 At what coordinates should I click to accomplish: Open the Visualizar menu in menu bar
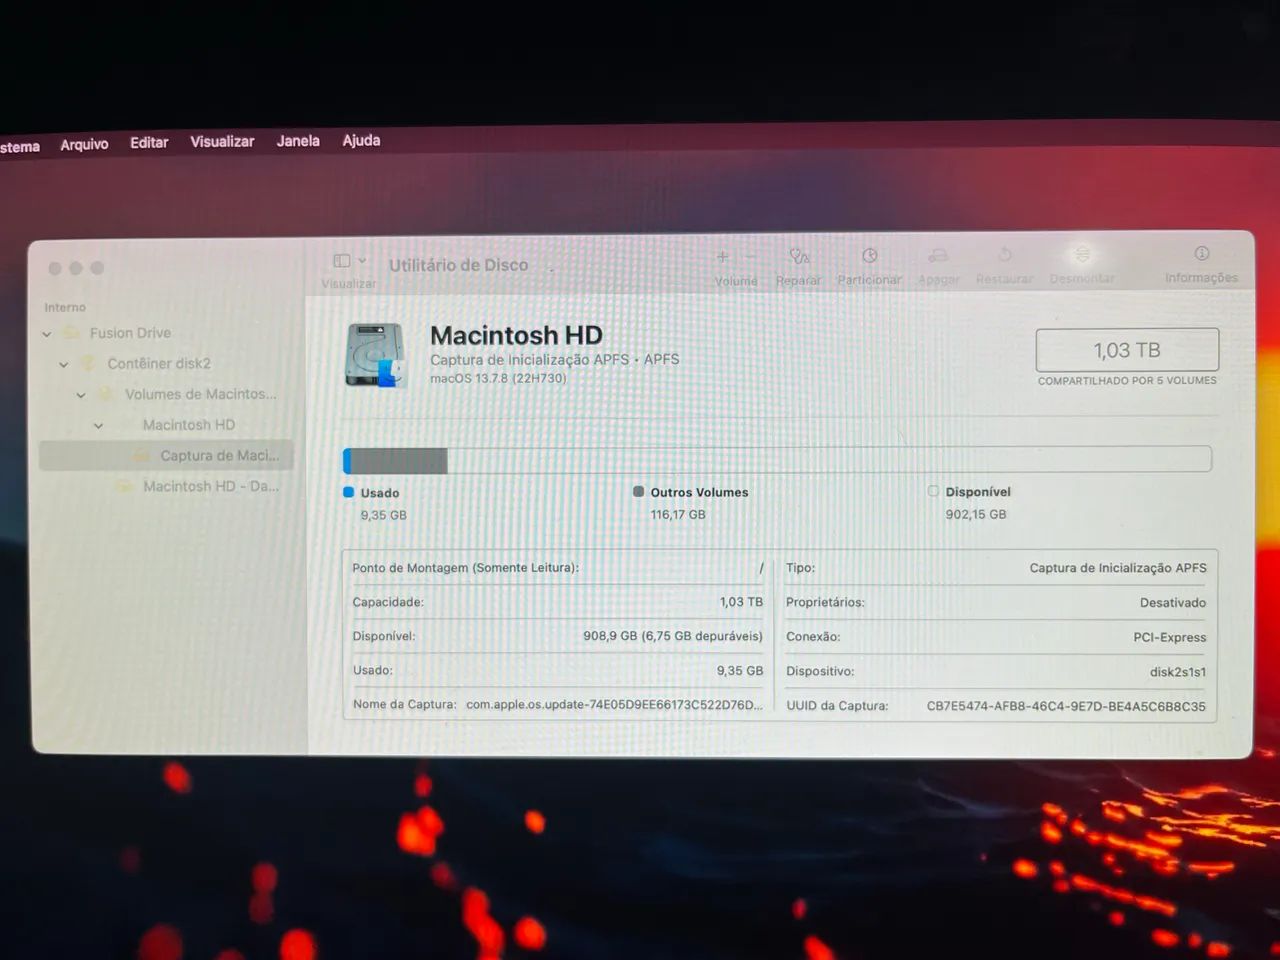coord(222,142)
